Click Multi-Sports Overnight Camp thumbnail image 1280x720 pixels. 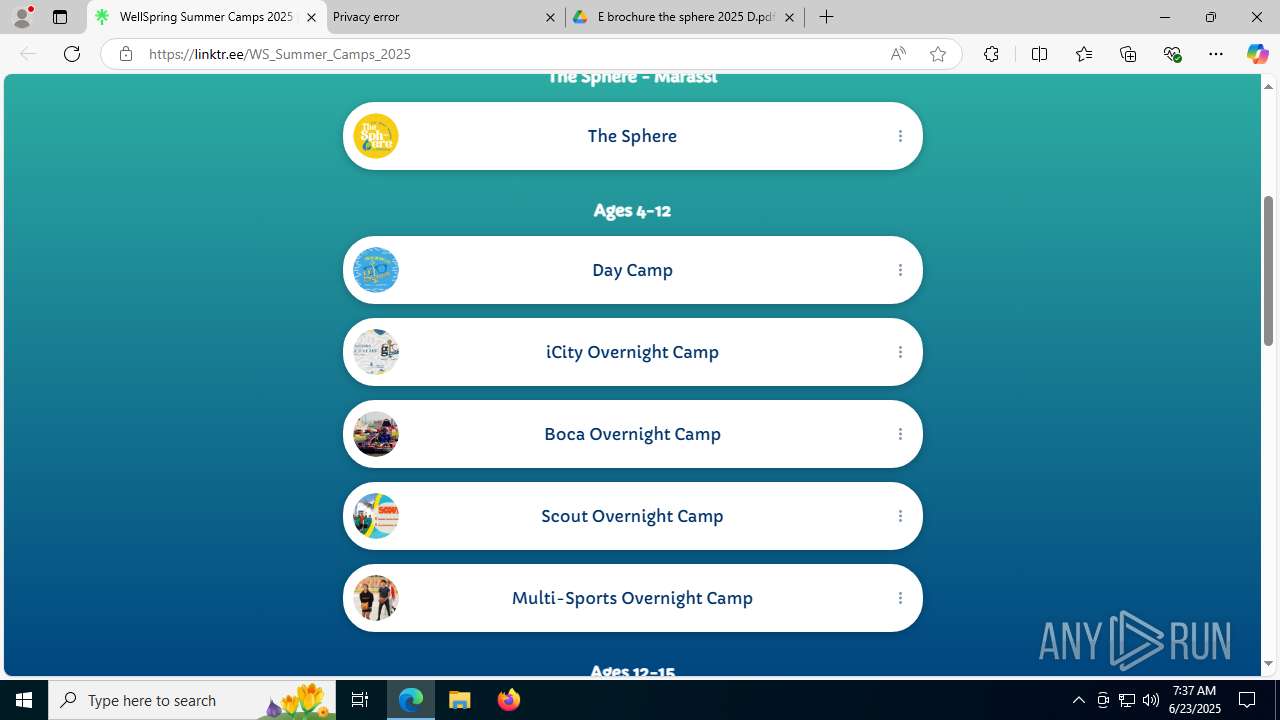pos(376,598)
